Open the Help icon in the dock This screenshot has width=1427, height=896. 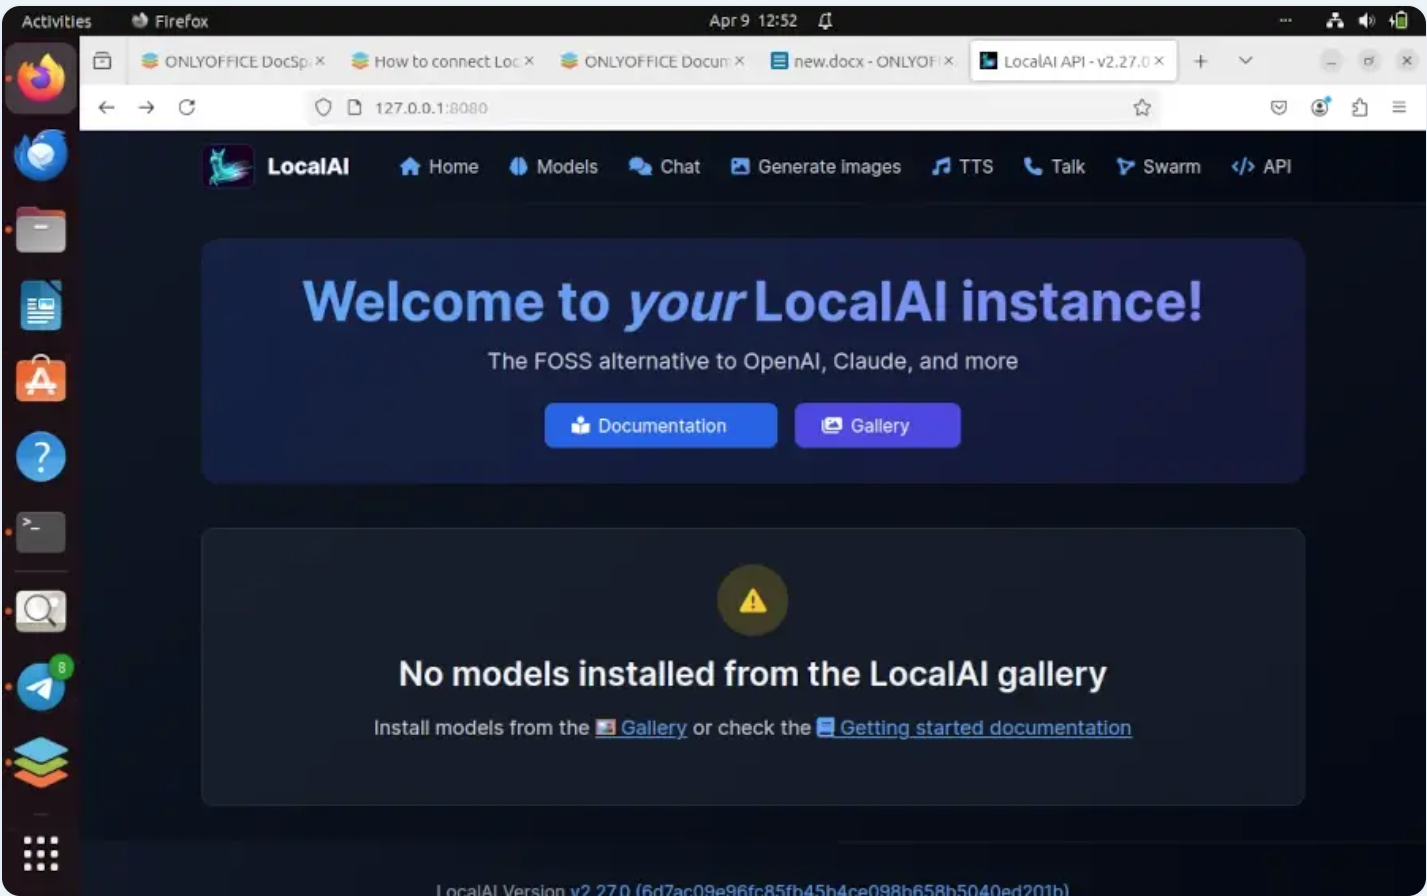pyautogui.click(x=41, y=456)
